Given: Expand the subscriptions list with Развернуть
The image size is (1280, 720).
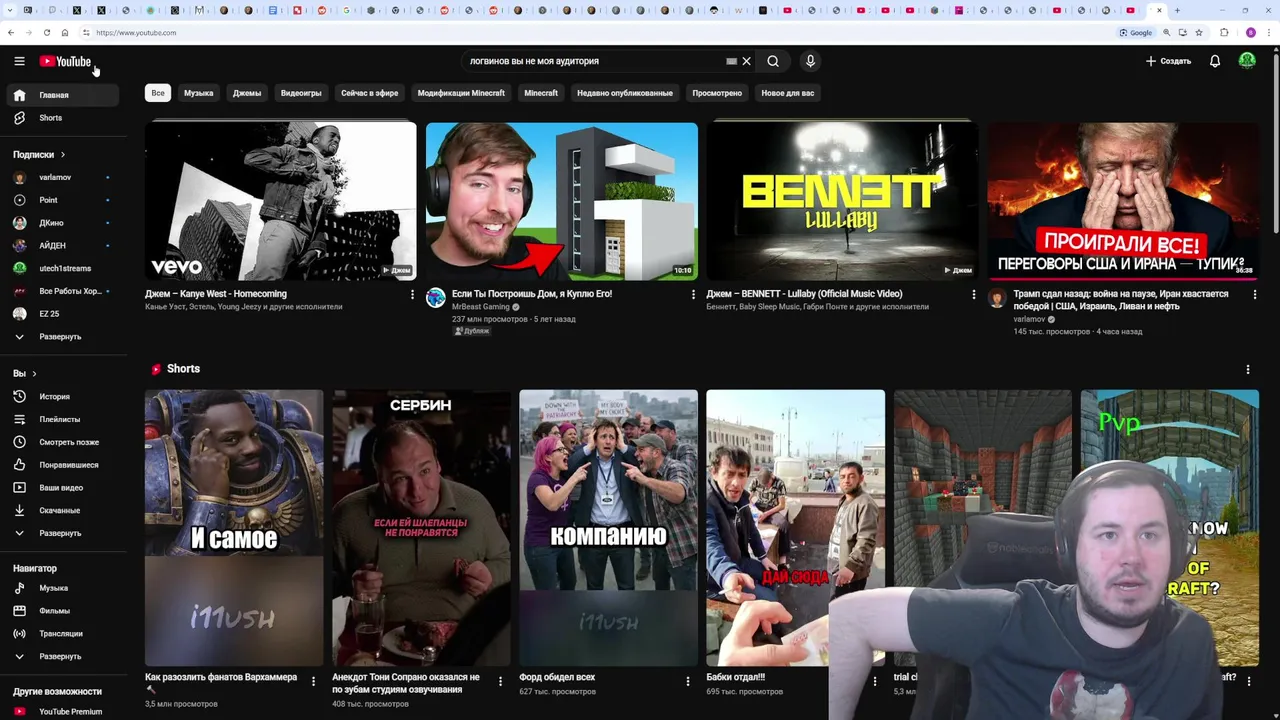Looking at the screenshot, I should [61, 337].
